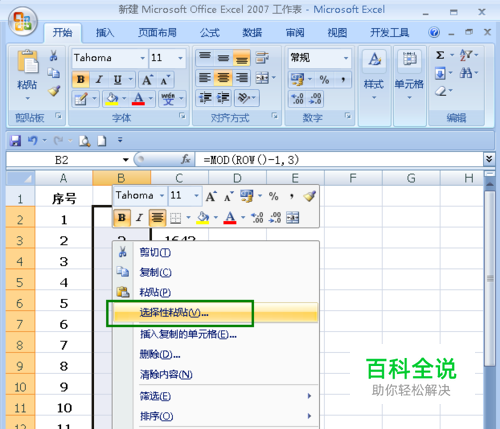Open the alignment group dialog launcher

tap(275, 116)
